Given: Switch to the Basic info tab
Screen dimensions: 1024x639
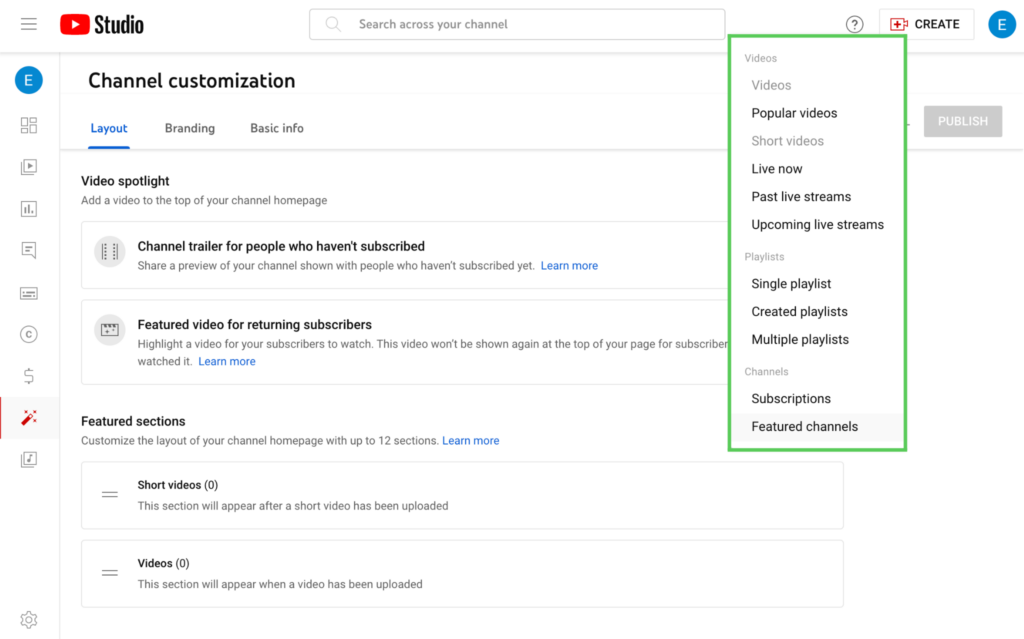Looking at the screenshot, I should click(x=277, y=128).
